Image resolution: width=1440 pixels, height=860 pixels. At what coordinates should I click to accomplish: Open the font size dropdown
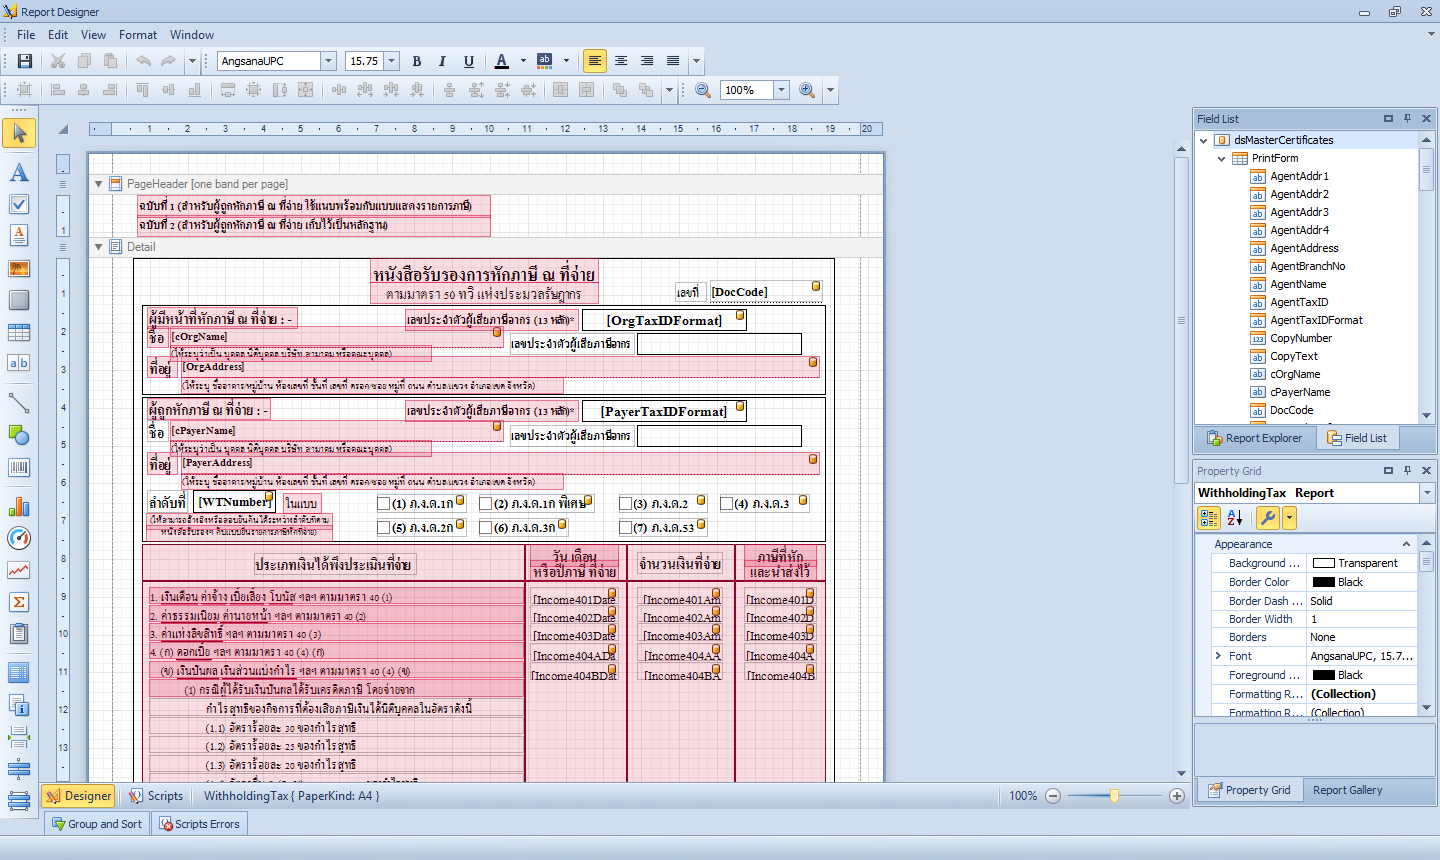click(392, 61)
